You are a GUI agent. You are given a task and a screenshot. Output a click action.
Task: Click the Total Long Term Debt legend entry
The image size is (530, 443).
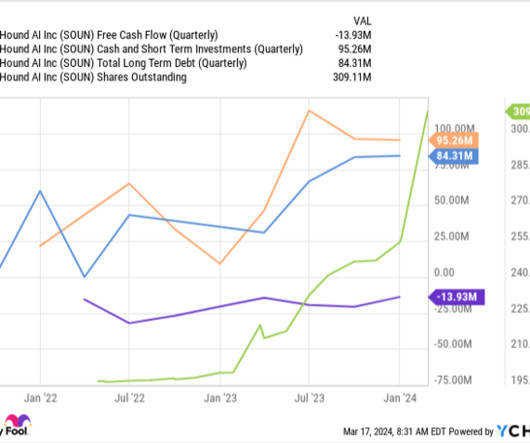[x=123, y=63]
